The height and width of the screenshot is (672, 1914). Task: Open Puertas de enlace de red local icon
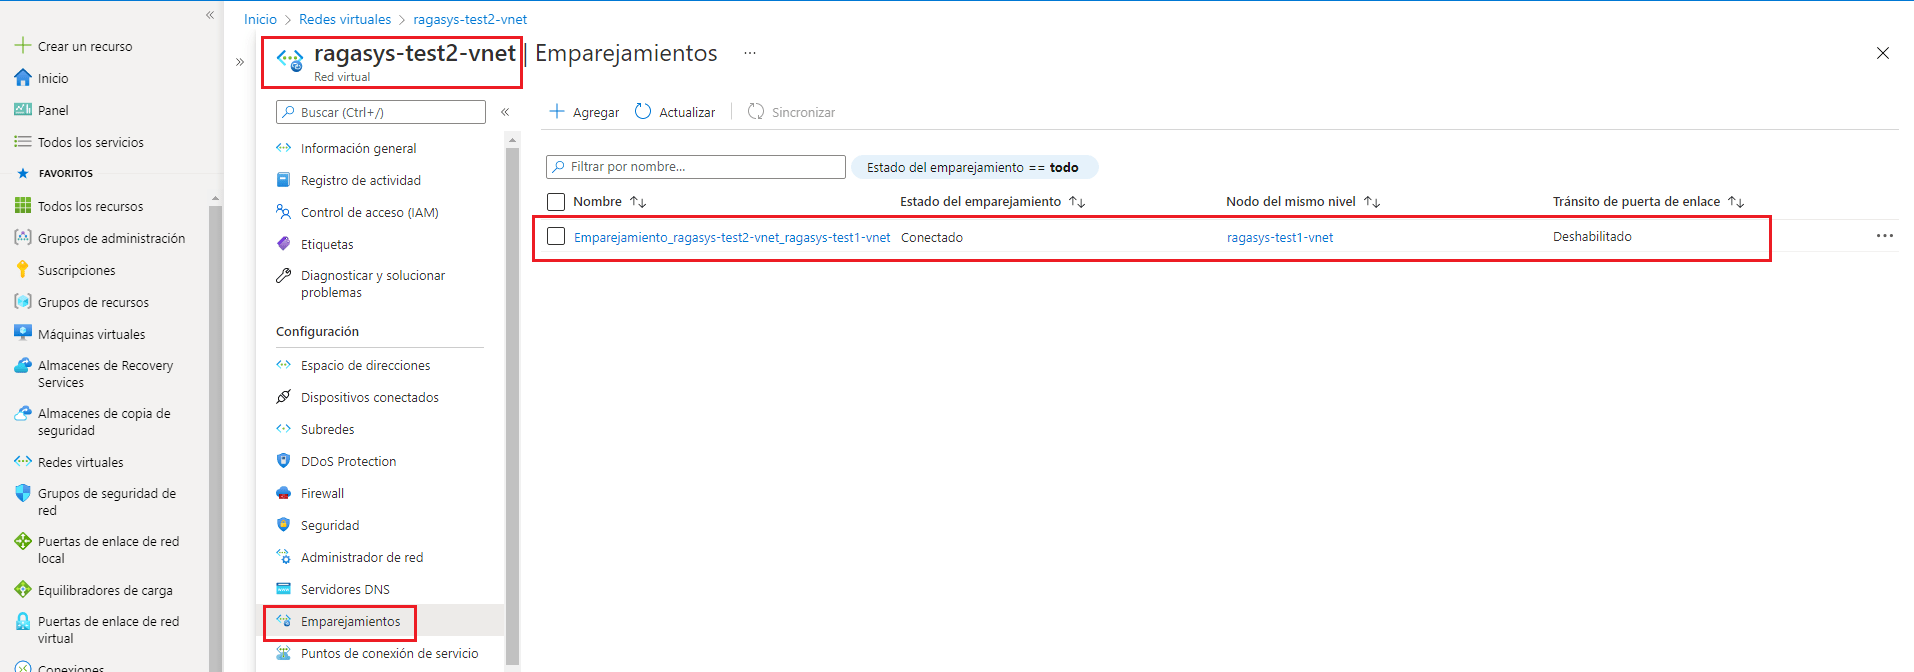[x=22, y=542]
